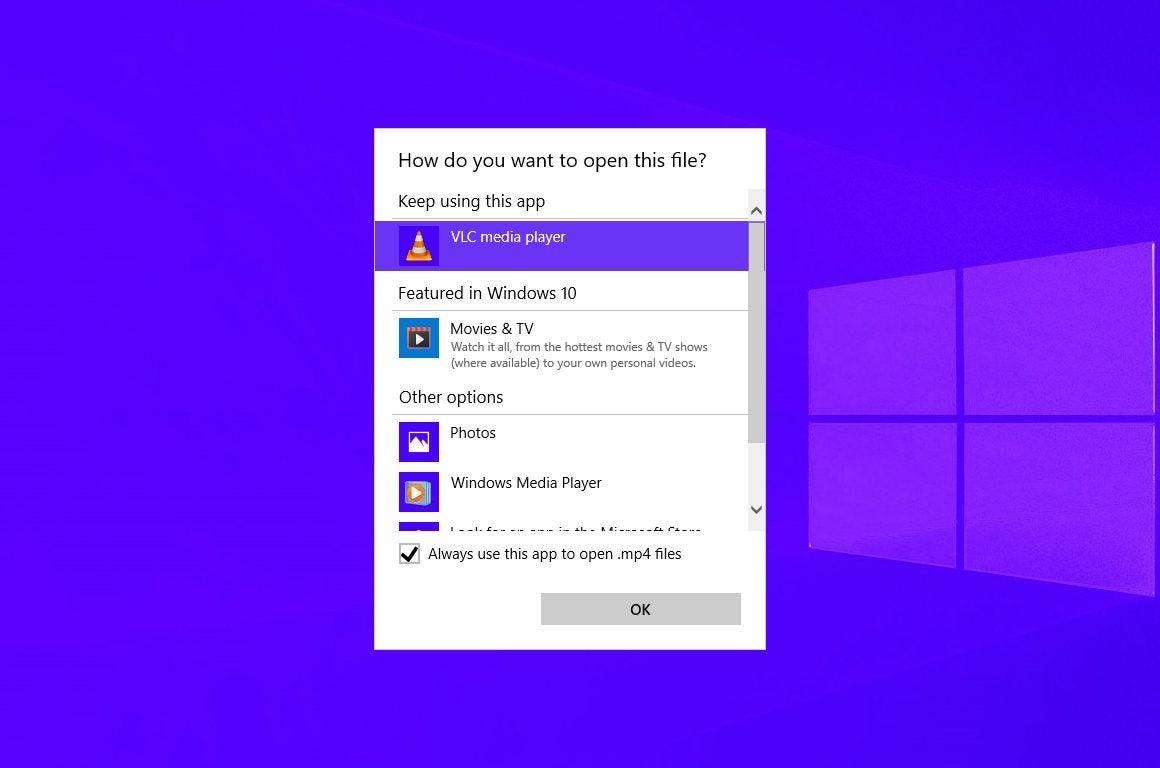Click the scroll up arrow in app list
Screen dimensions: 1160x768
[x=756, y=211]
